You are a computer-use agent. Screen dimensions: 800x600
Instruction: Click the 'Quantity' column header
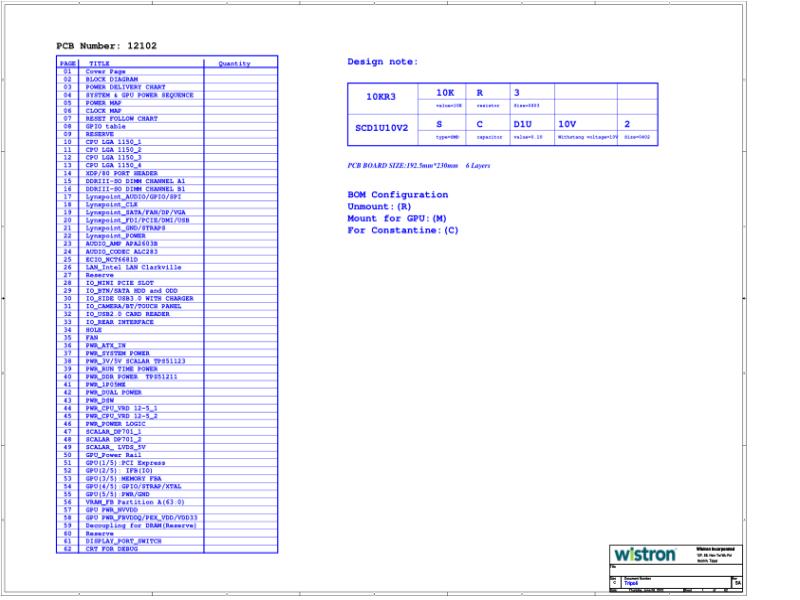pyautogui.click(x=234, y=64)
